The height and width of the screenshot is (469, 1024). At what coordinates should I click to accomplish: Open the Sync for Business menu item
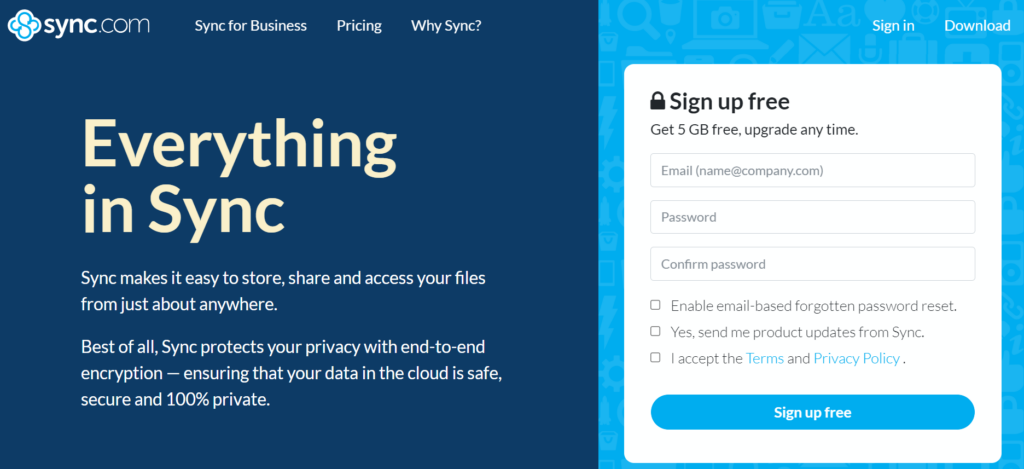[251, 25]
